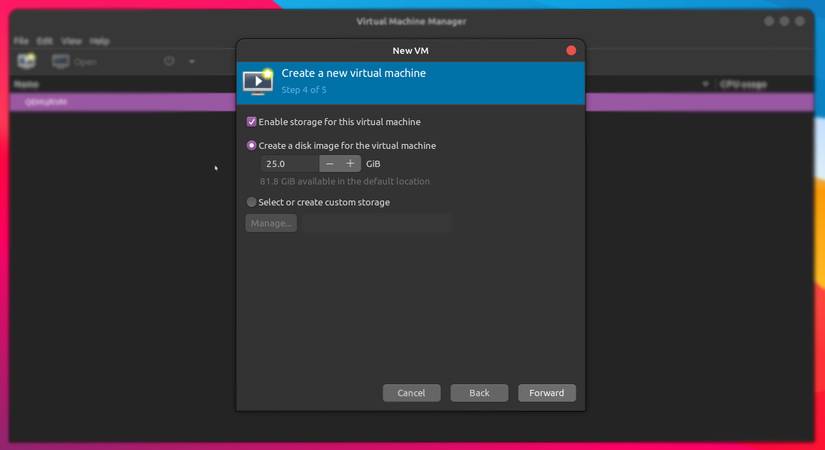Open the column dropdown arrow beside CPU usage

[705, 84]
